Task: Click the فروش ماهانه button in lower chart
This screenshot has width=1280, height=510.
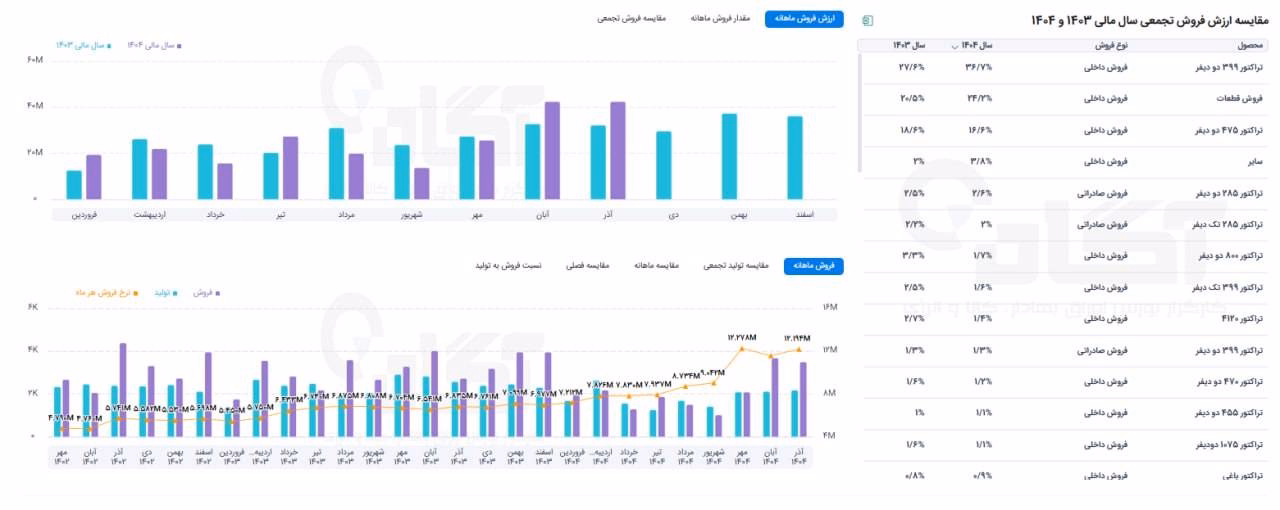Action: tap(813, 266)
